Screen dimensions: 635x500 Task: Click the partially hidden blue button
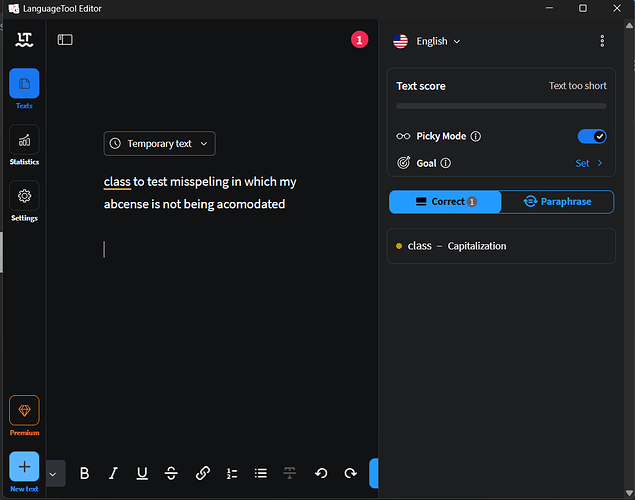pos(373,473)
